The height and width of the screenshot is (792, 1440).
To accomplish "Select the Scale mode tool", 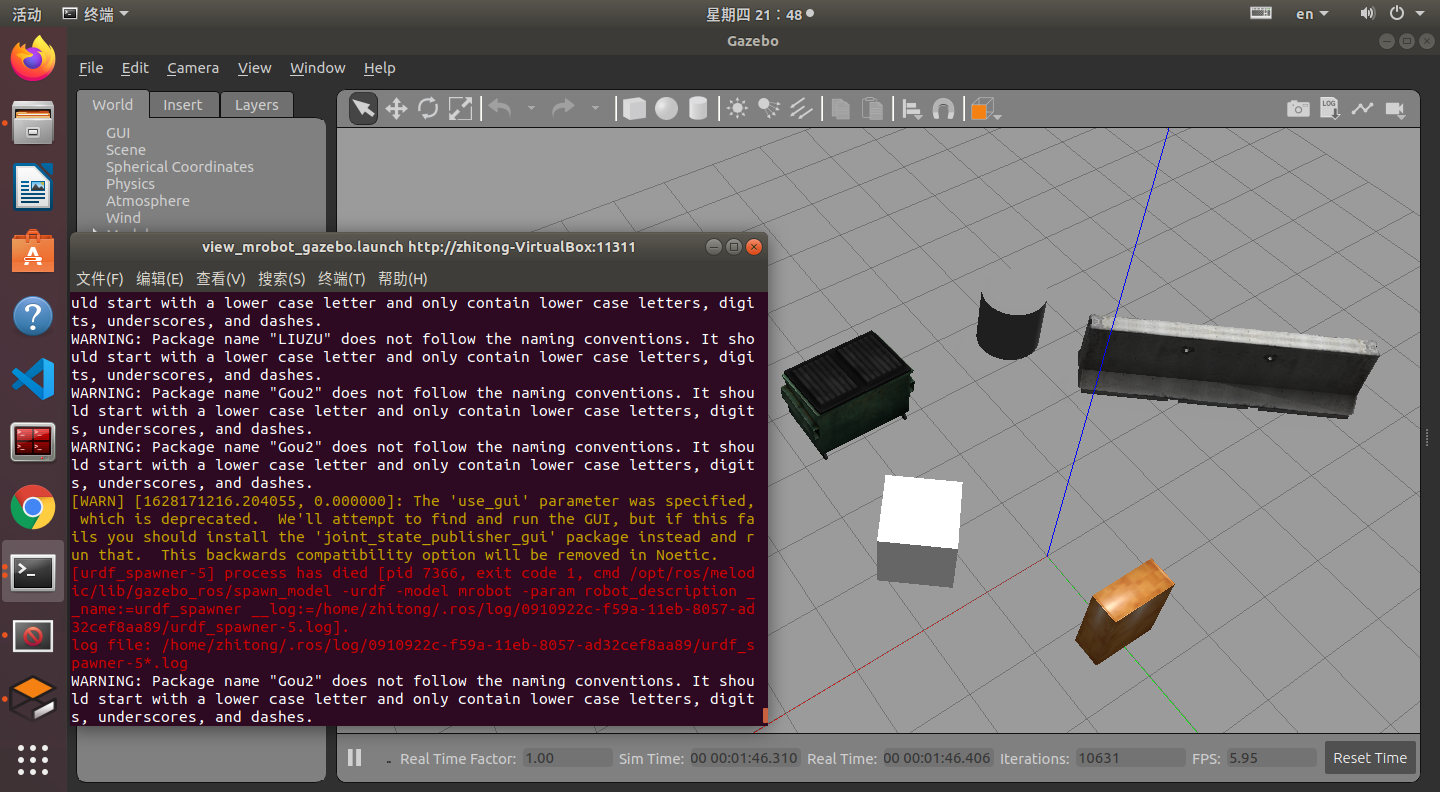I will (460, 109).
